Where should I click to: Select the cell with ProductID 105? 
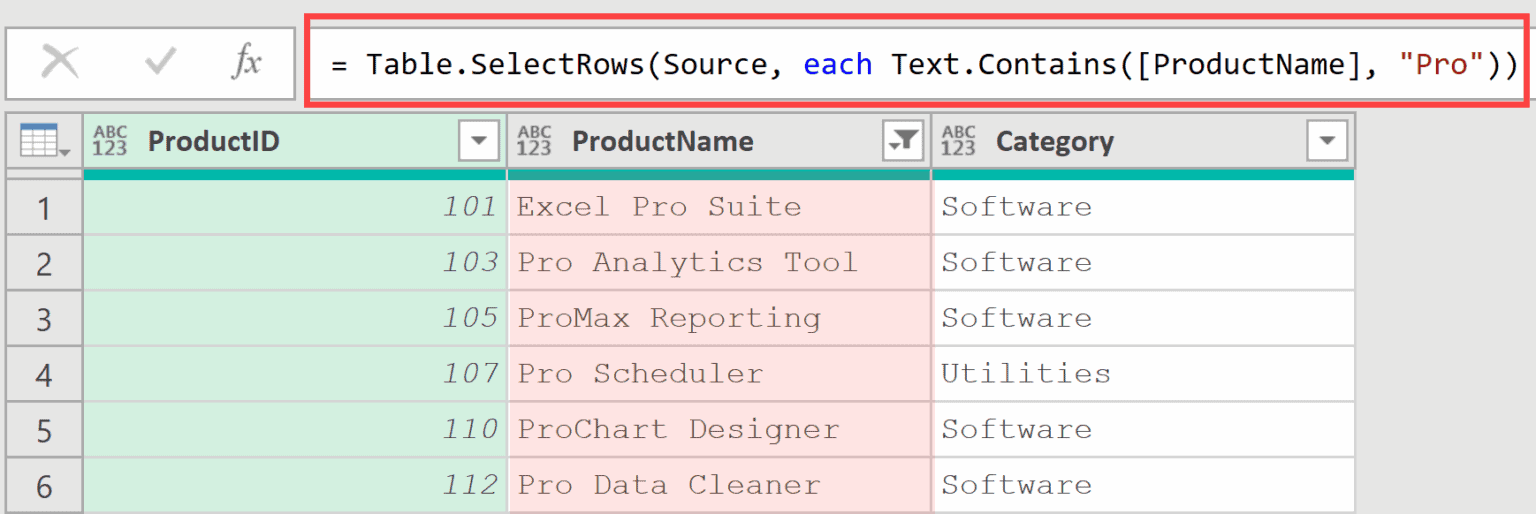click(295, 319)
